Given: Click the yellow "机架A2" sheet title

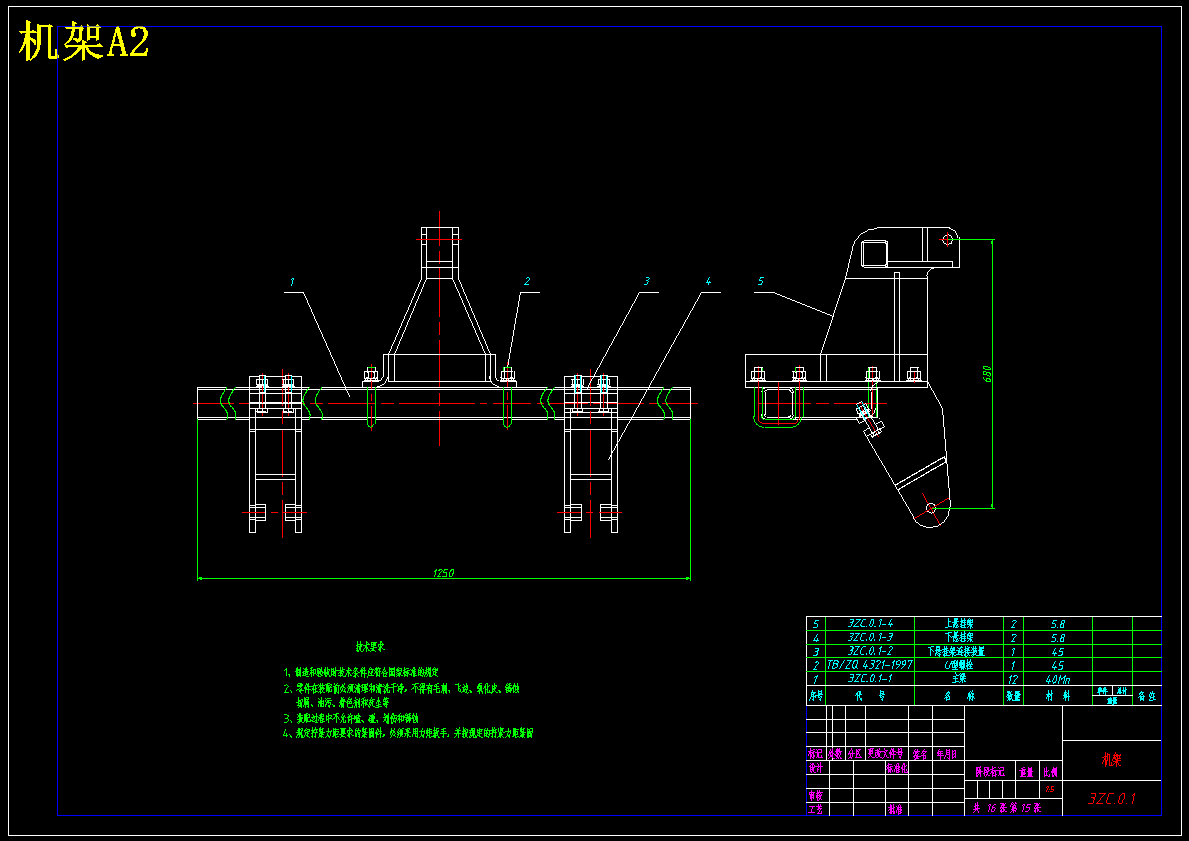Looking at the screenshot, I should pyautogui.click(x=84, y=42).
